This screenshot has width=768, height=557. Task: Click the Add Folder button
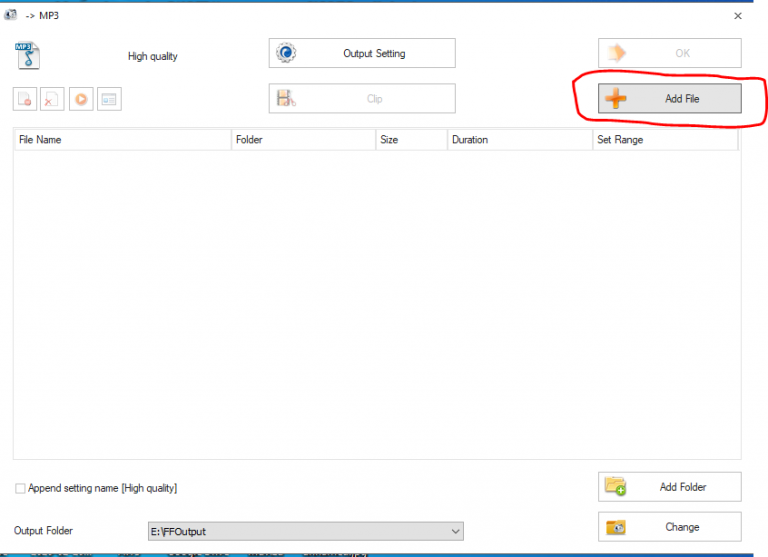tap(670, 486)
